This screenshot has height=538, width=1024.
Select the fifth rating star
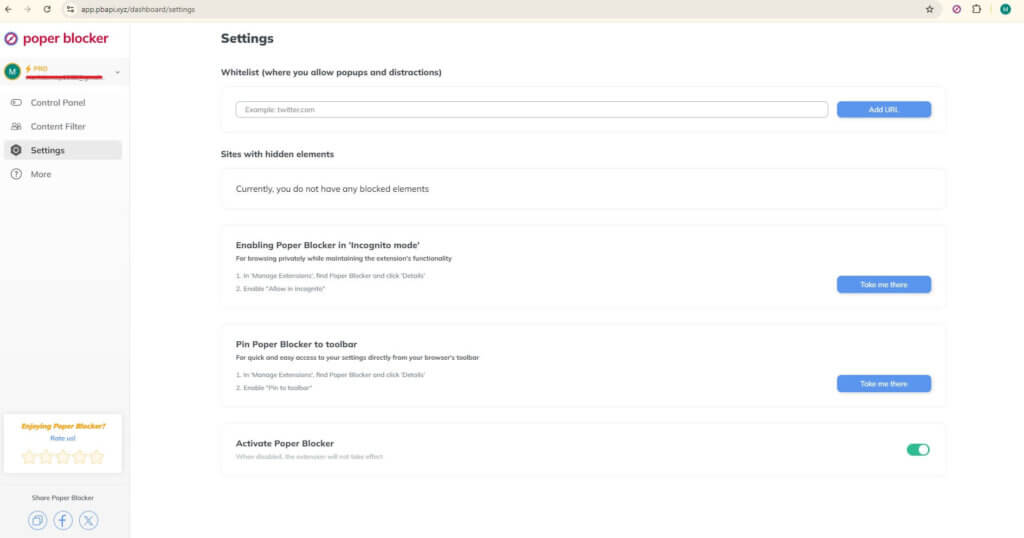[97, 457]
